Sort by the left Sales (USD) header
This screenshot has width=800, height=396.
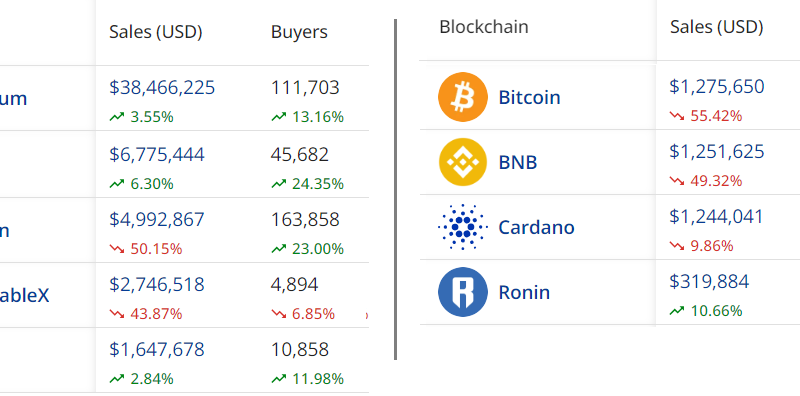(x=156, y=32)
